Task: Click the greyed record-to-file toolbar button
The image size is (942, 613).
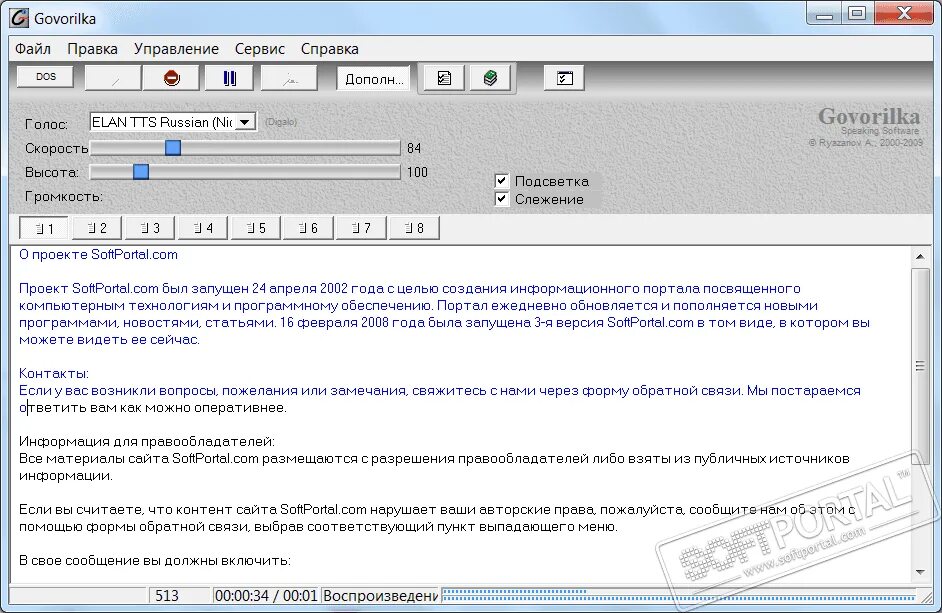Action: (x=290, y=78)
